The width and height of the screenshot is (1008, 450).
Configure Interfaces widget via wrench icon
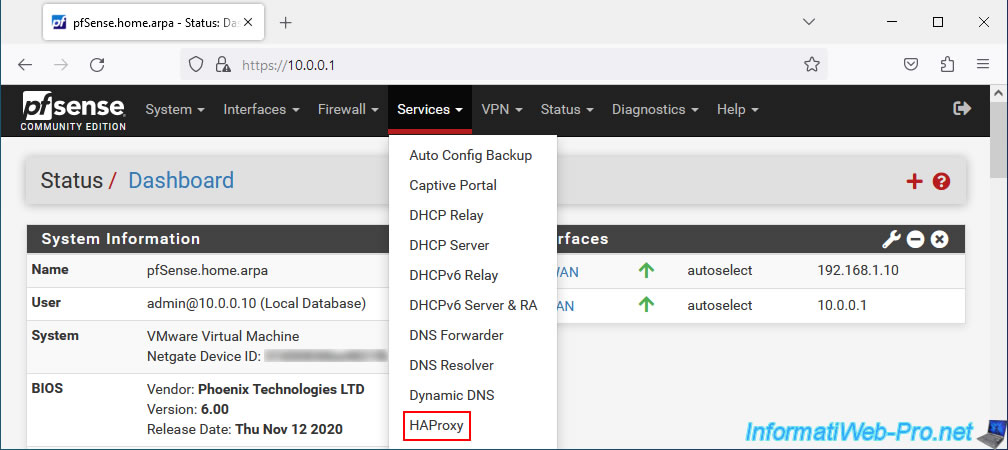[x=891, y=240]
